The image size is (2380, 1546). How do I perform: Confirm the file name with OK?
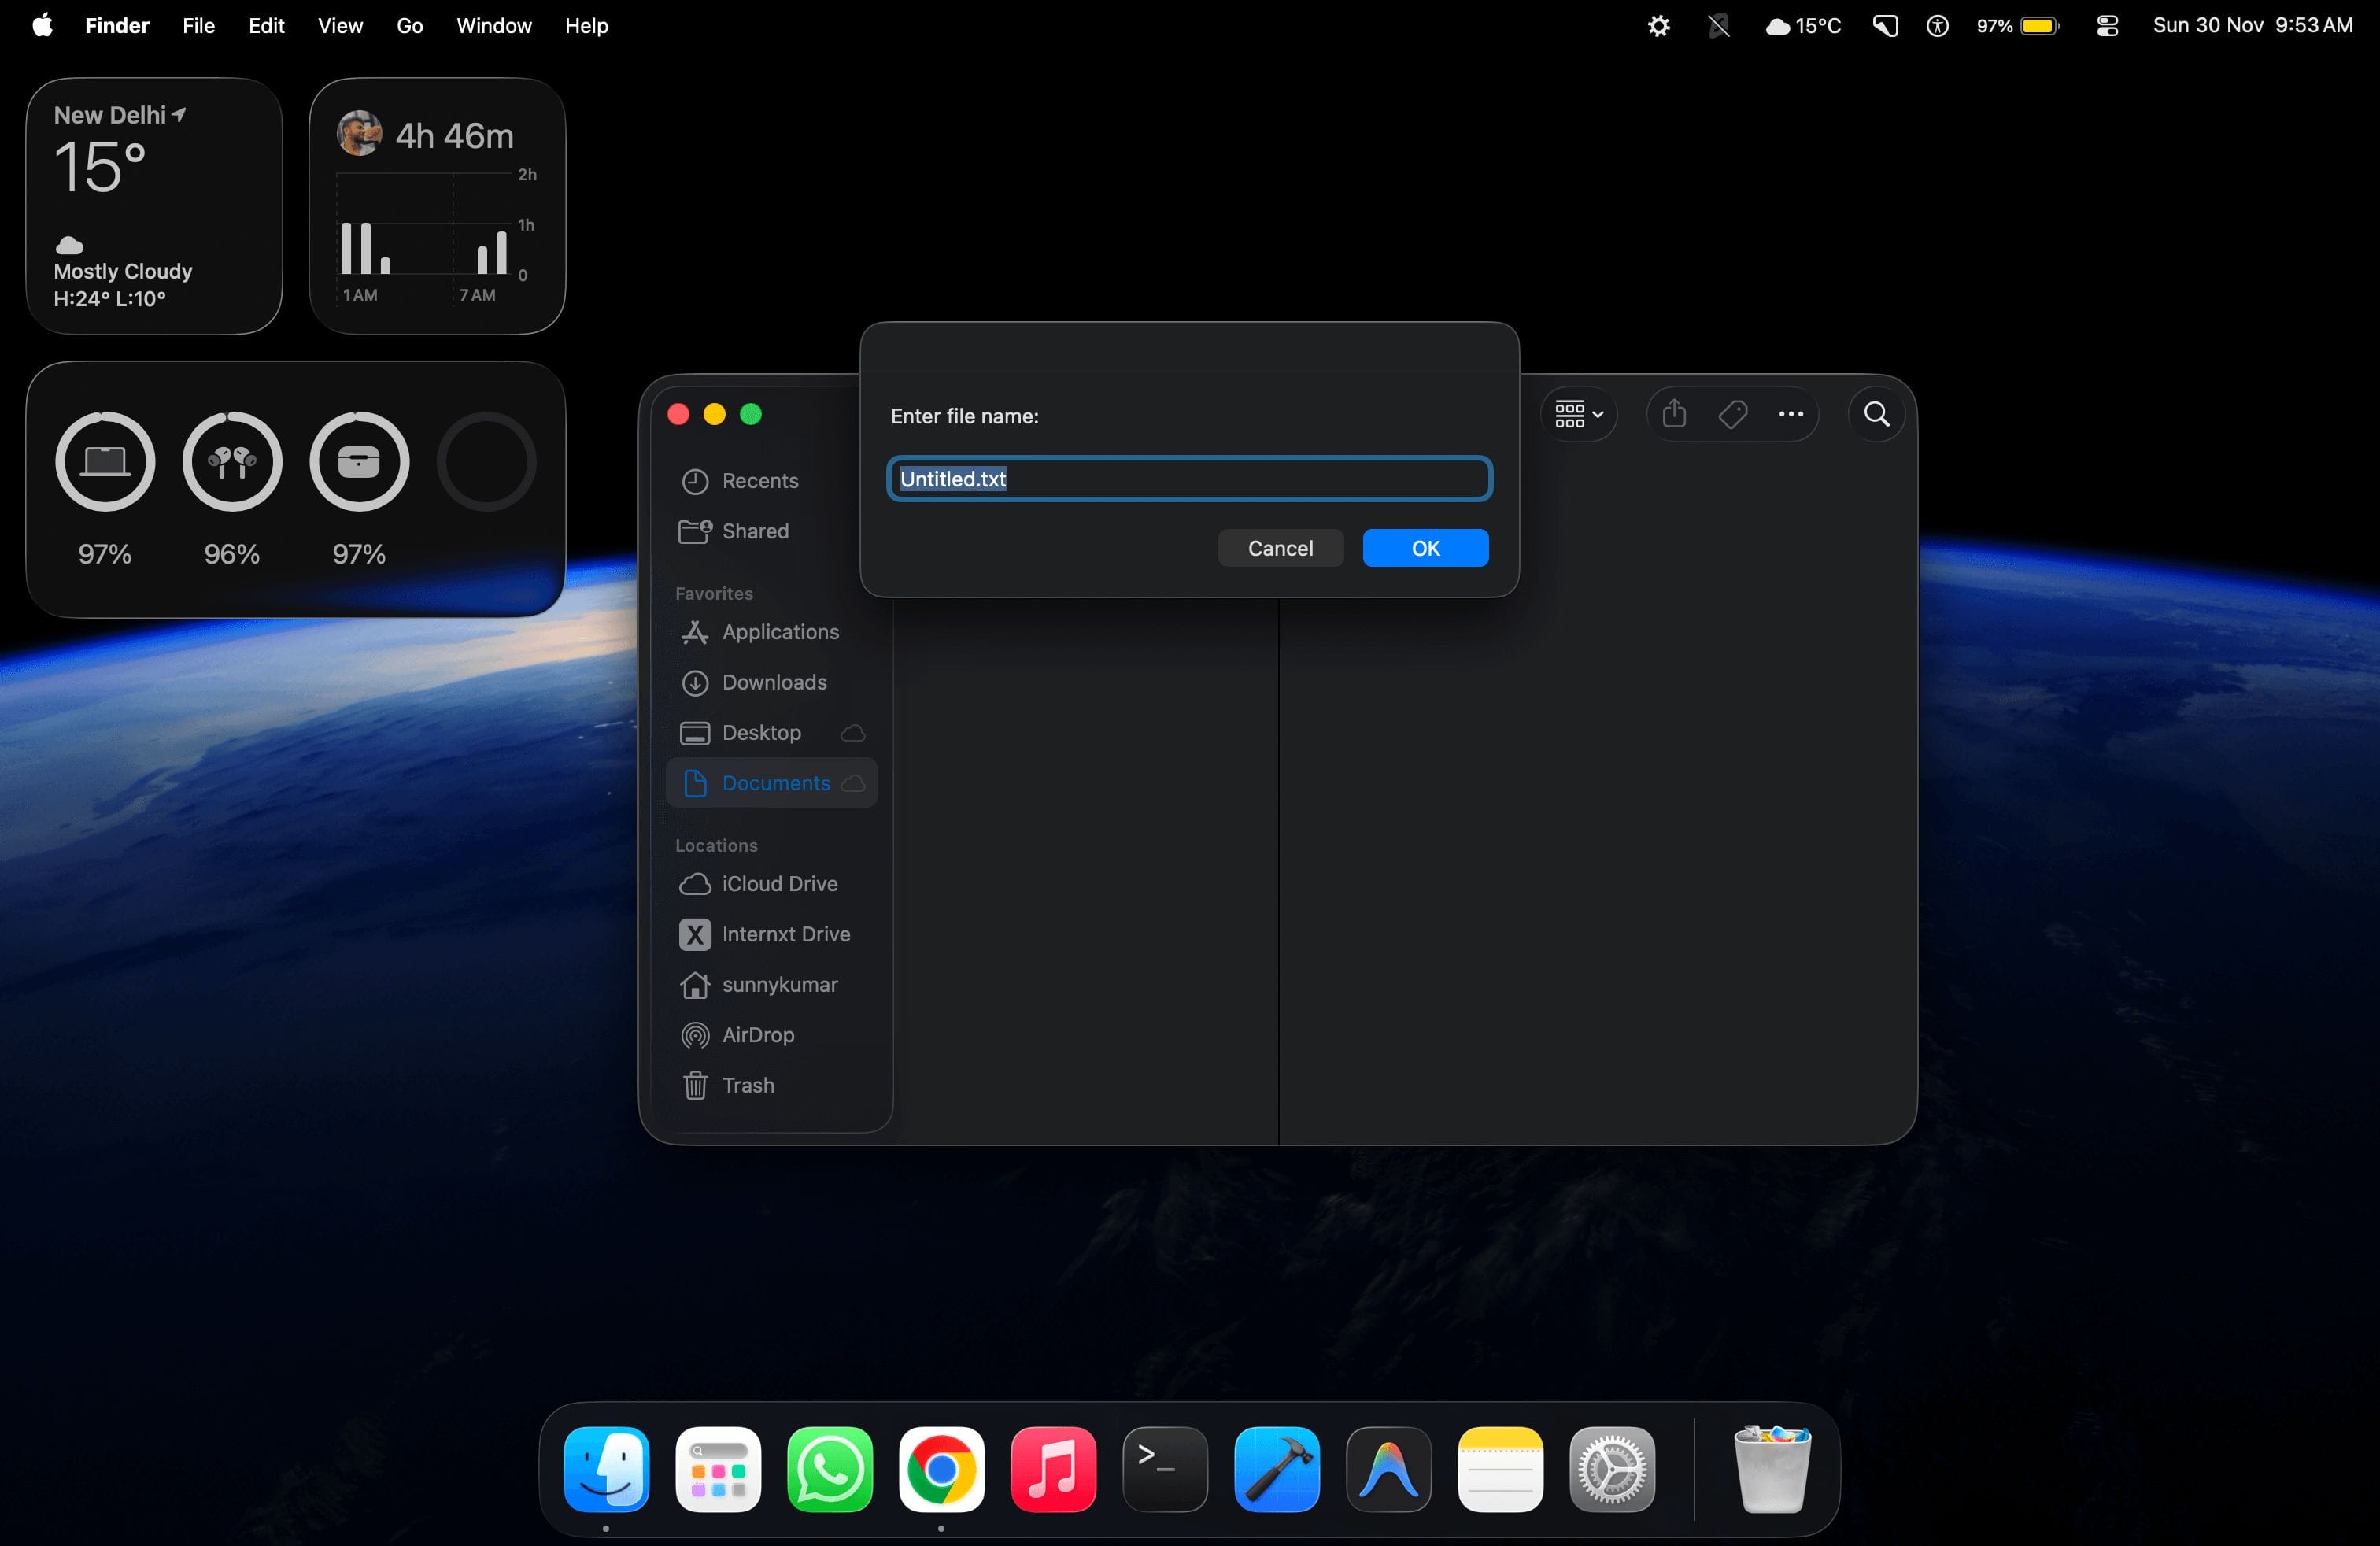click(1425, 548)
